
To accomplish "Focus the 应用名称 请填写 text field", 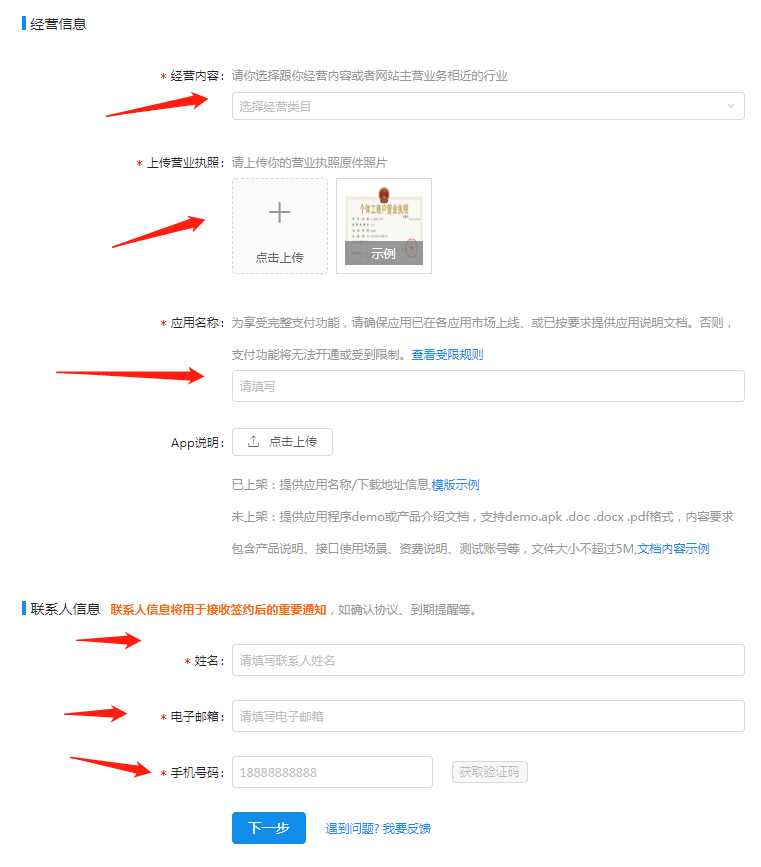I will [x=488, y=386].
